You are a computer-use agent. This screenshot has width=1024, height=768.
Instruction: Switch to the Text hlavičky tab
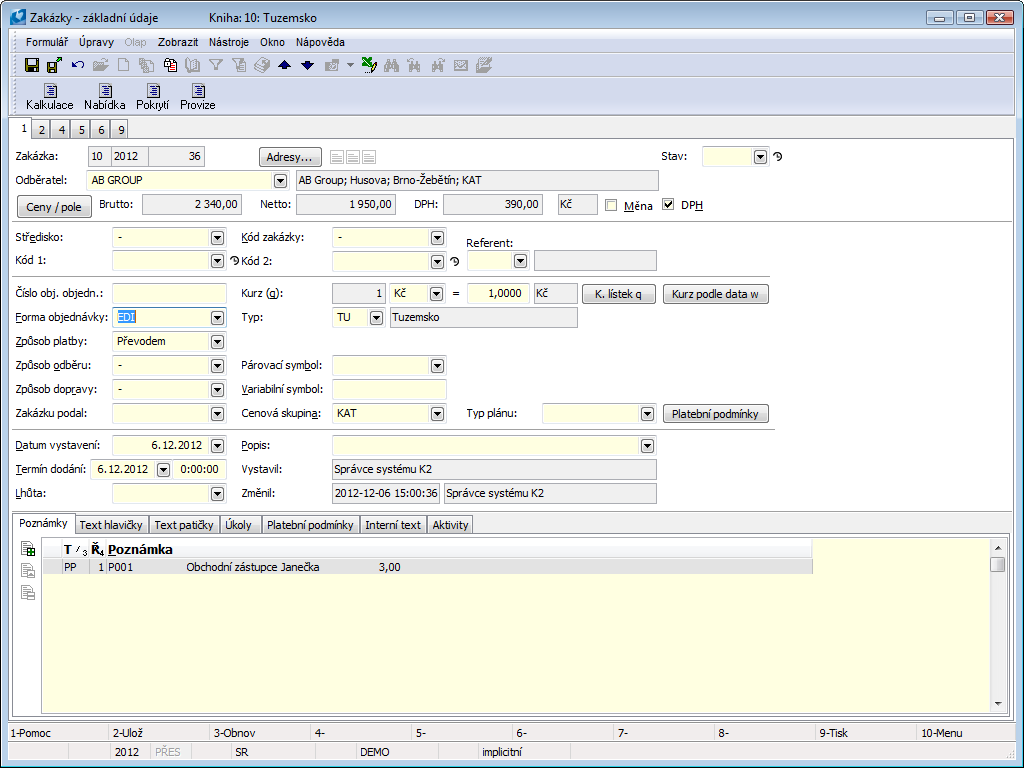coord(110,525)
